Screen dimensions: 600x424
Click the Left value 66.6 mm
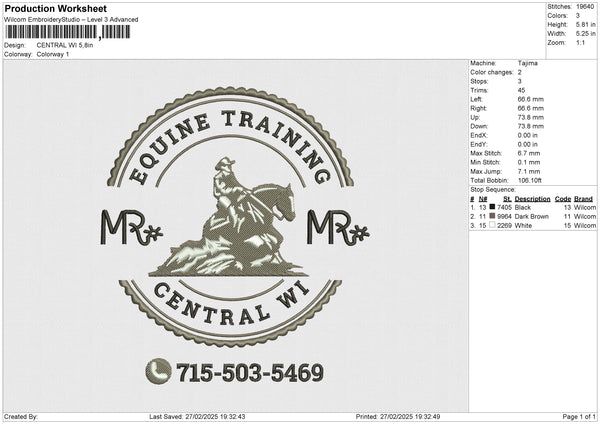(530, 99)
